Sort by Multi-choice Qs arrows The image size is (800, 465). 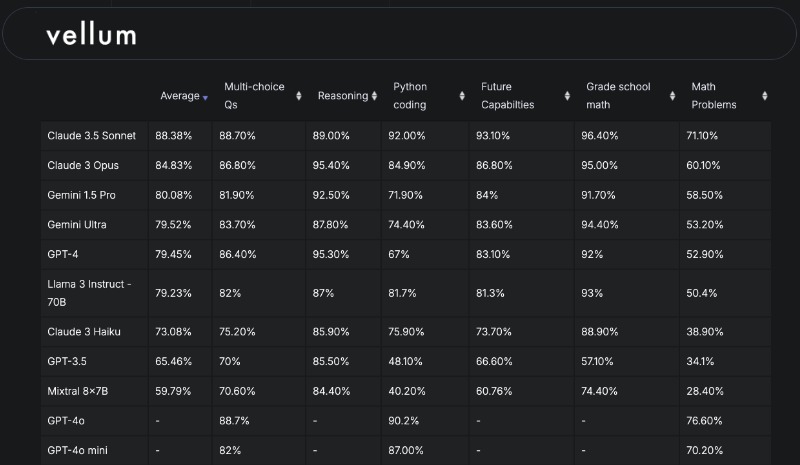tap(299, 96)
